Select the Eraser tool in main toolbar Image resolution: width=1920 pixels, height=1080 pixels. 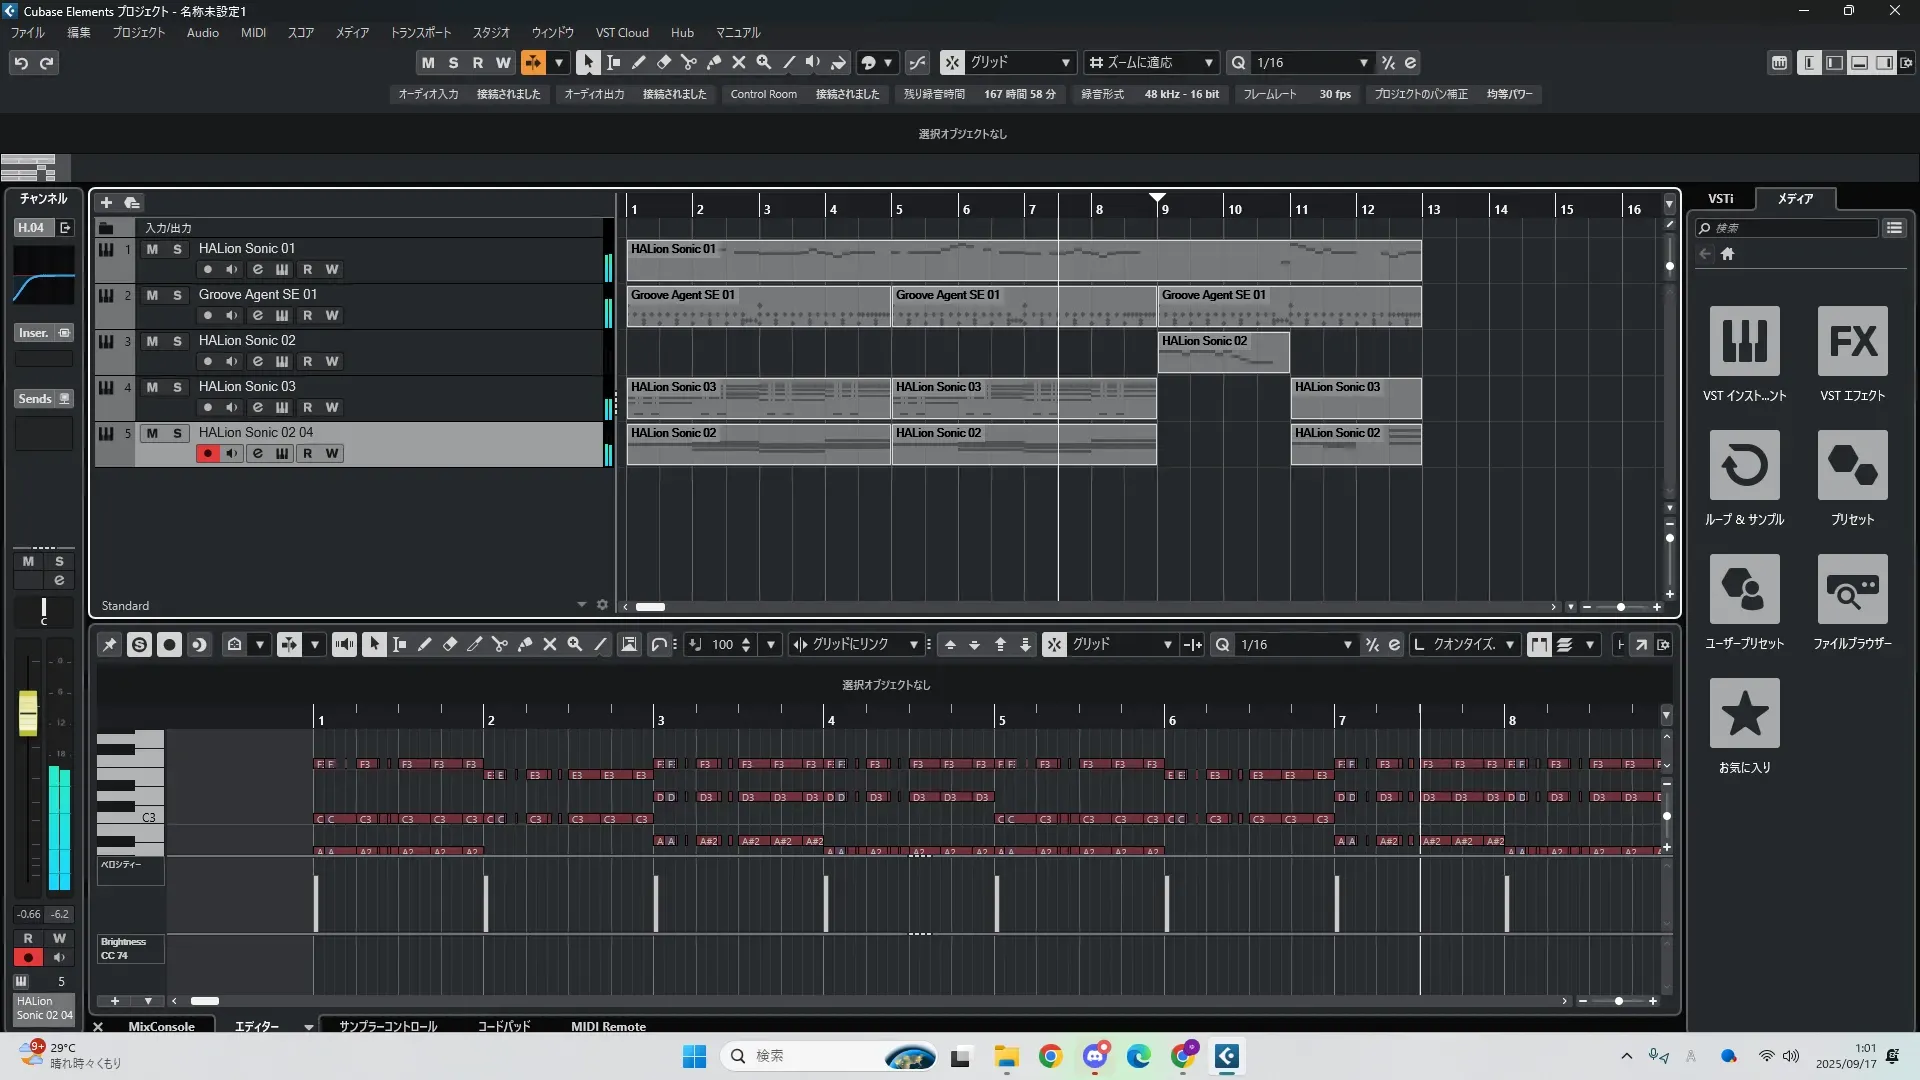pos(664,62)
